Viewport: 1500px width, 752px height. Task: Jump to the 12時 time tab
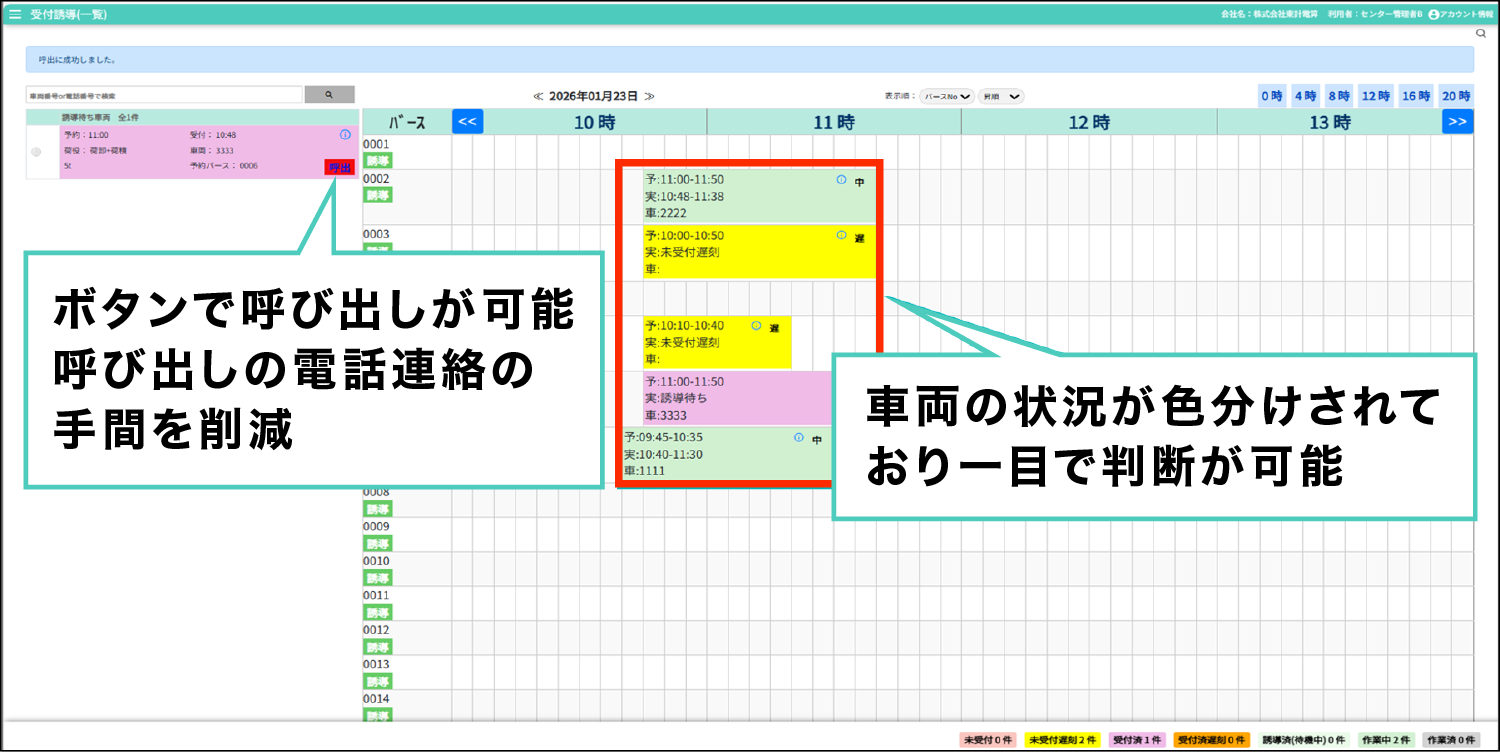coord(1376,96)
